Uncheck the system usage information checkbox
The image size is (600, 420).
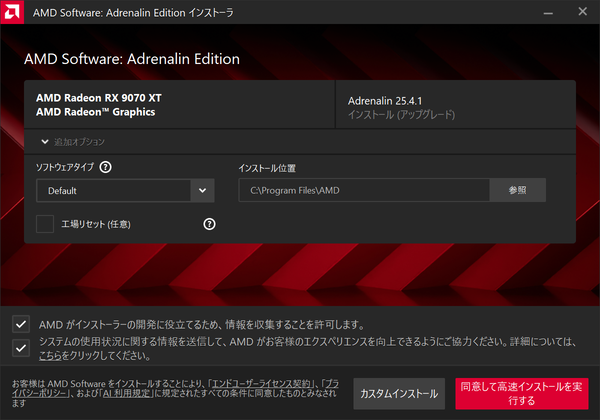tap(21, 348)
